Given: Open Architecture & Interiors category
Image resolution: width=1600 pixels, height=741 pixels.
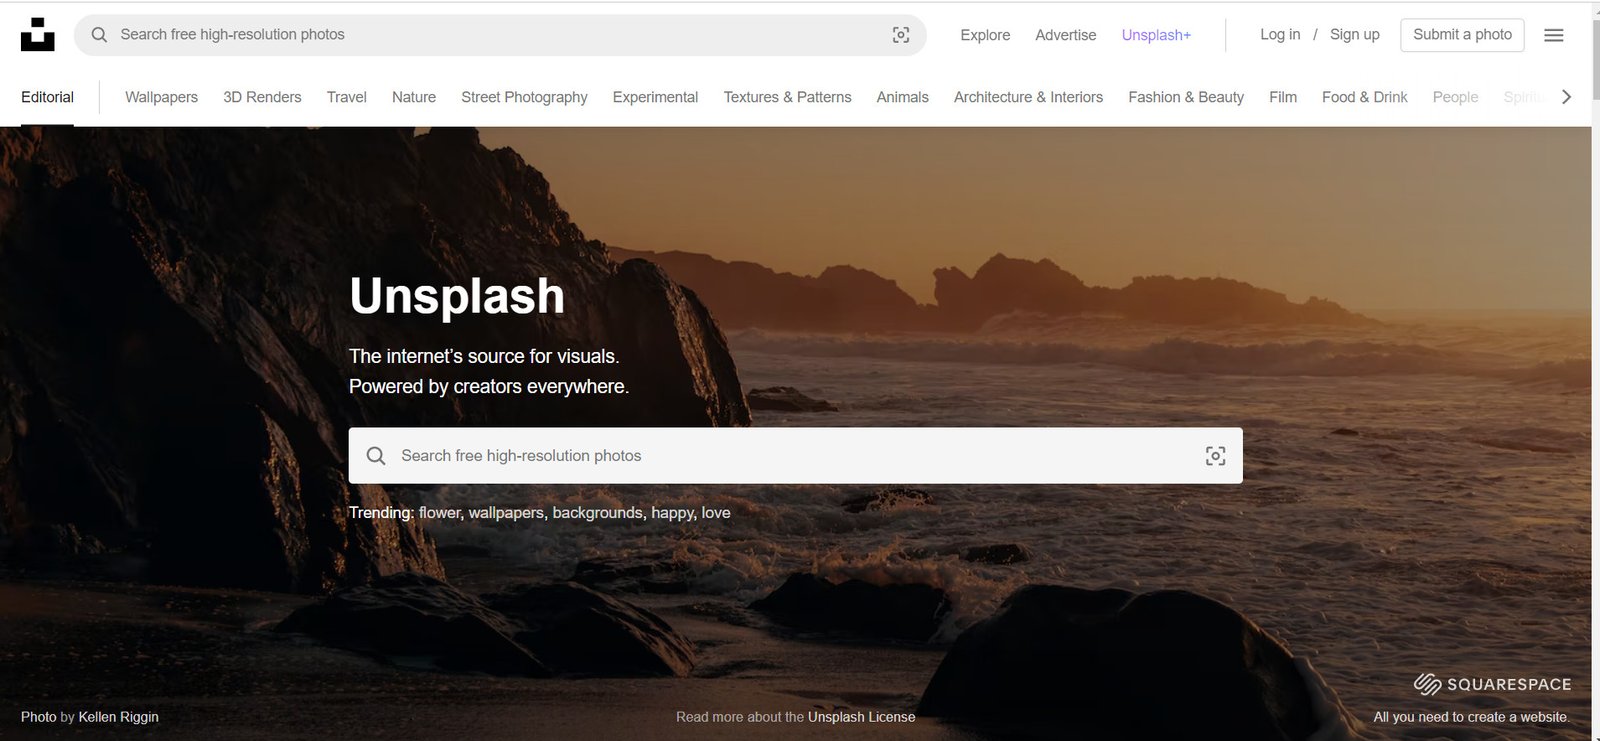Looking at the screenshot, I should pyautogui.click(x=1028, y=97).
